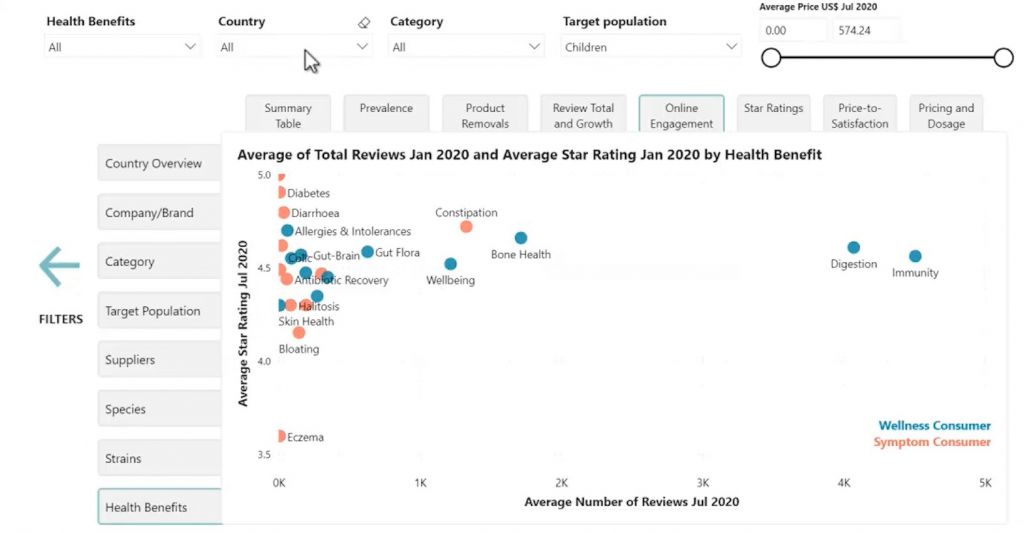The width and height of the screenshot is (1024, 533).
Task: Select Symptom Consumer in the legend
Action: coord(932,442)
